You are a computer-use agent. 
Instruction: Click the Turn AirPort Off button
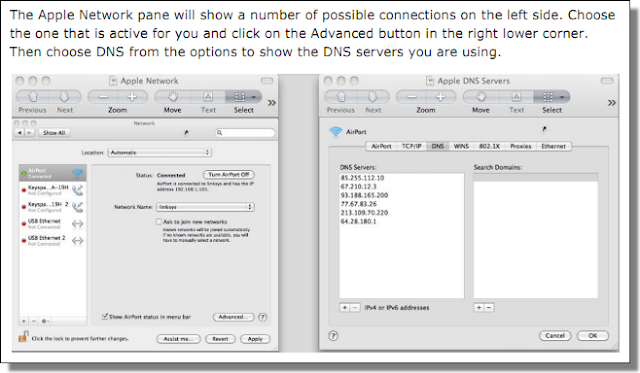click(x=229, y=175)
